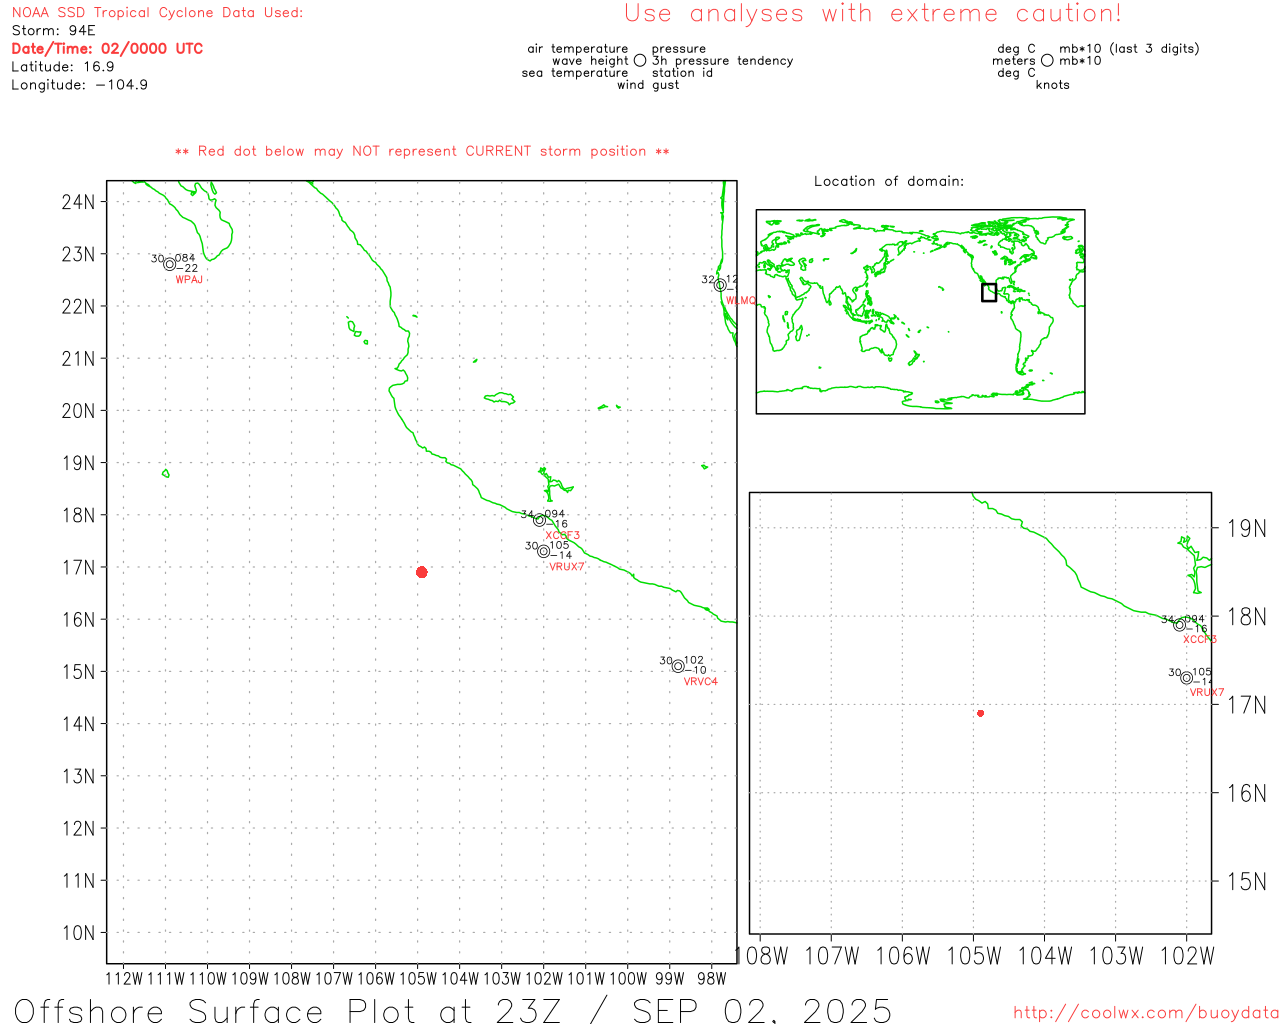Click the 102 pressure value at VRVC4

click(x=694, y=660)
